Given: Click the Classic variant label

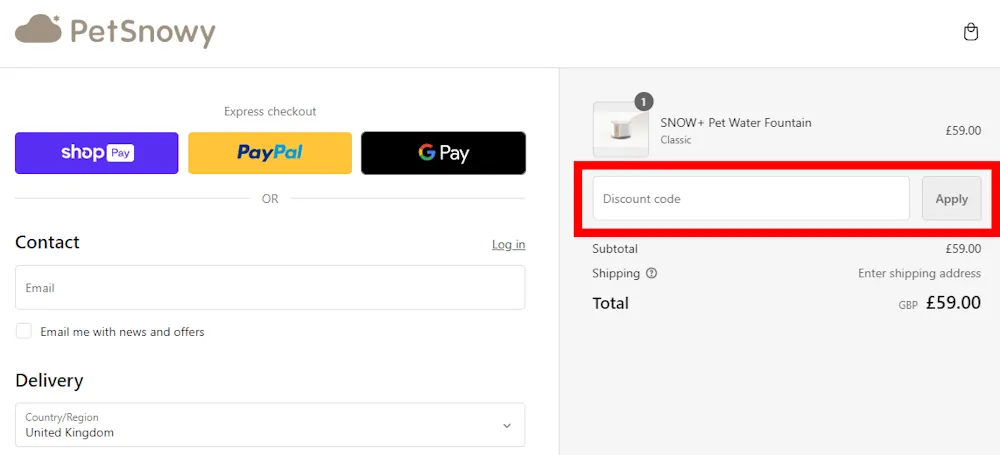Looking at the screenshot, I should pos(676,140).
